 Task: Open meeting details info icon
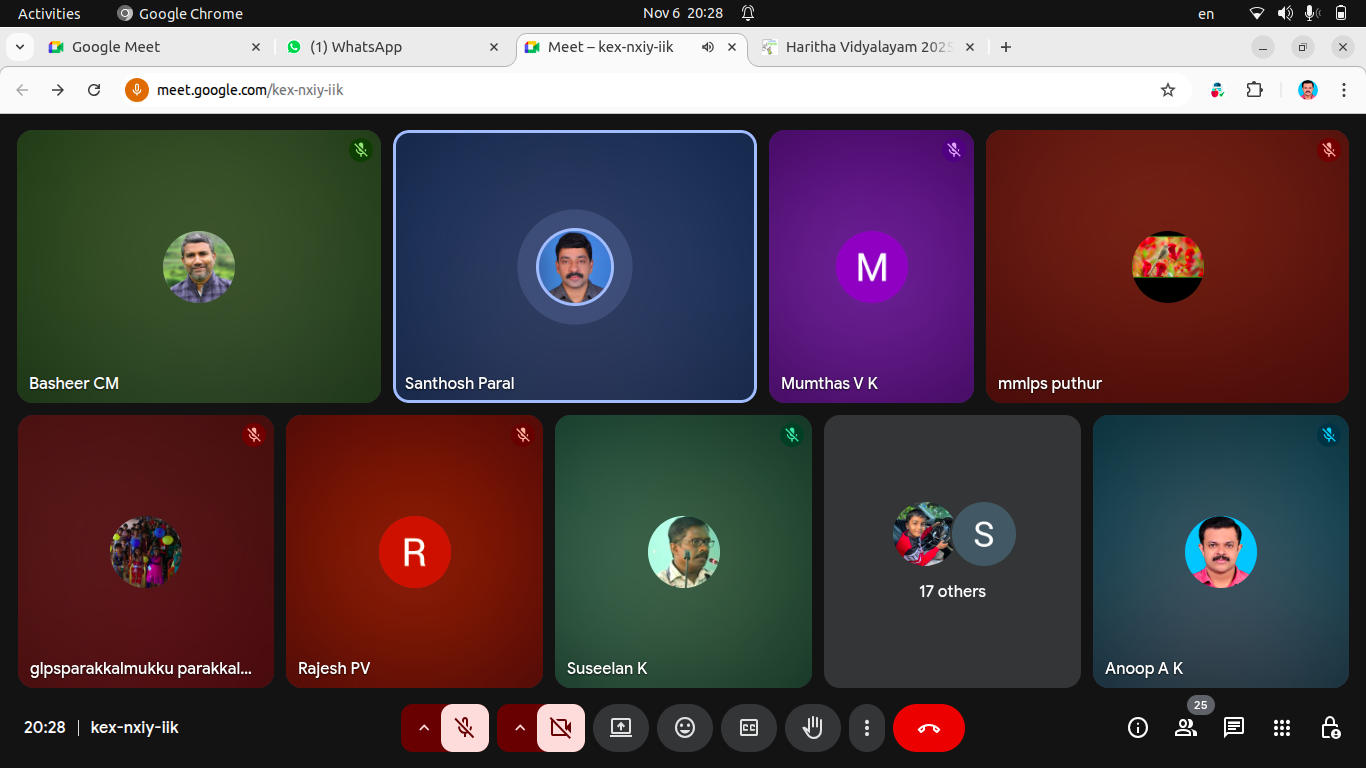(1138, 728)
